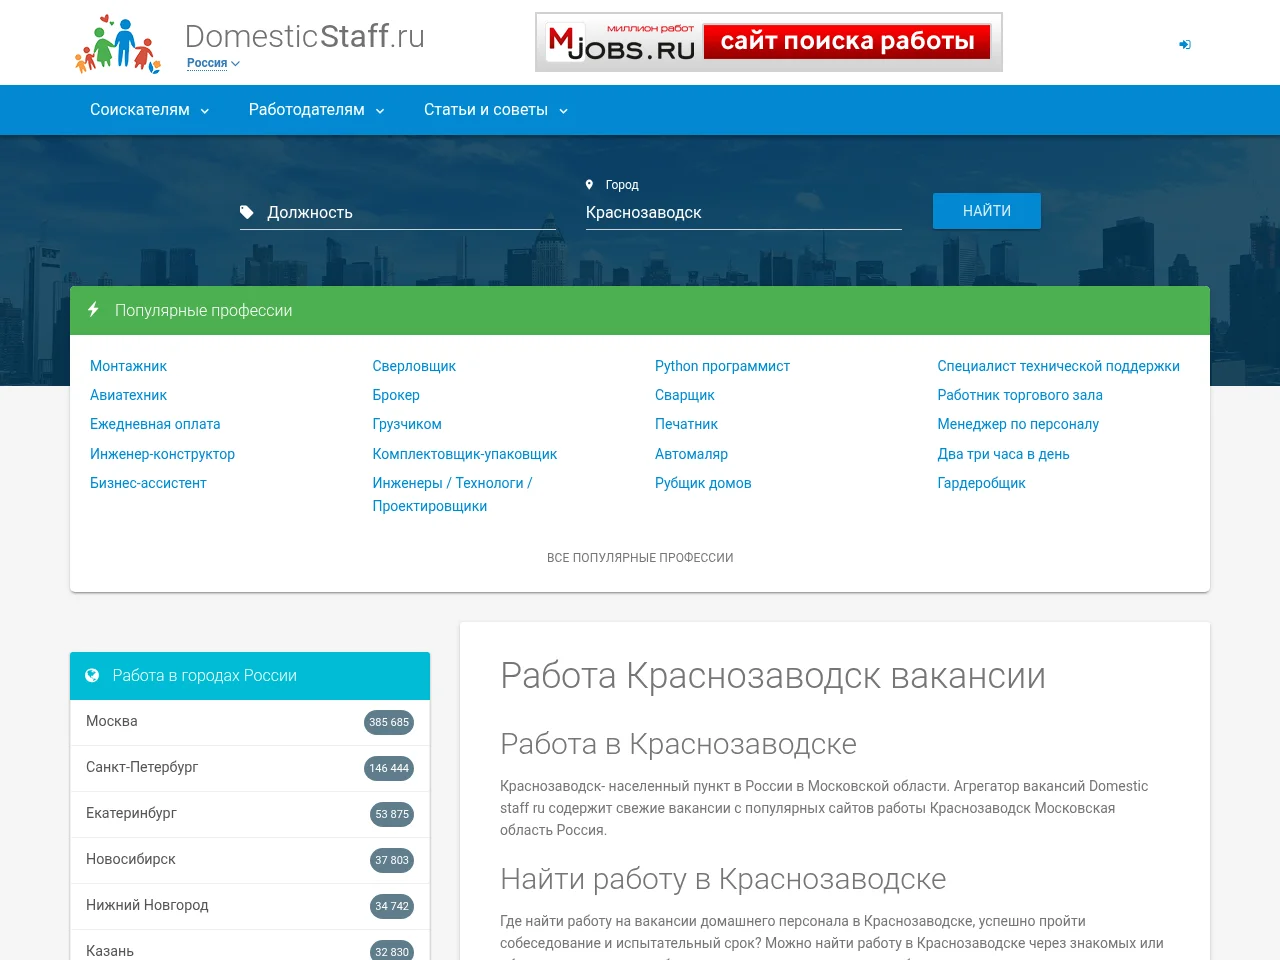Open the Автомаляр profession link
The image size is (1280, 960).
(x=691, y=454)
